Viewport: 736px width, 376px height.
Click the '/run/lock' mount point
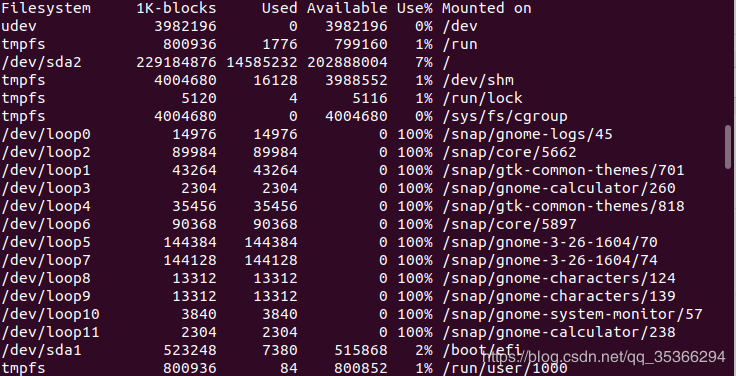(482, 98)
